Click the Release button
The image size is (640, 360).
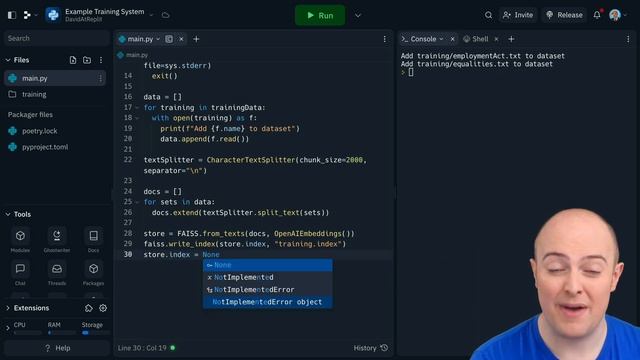564,15
